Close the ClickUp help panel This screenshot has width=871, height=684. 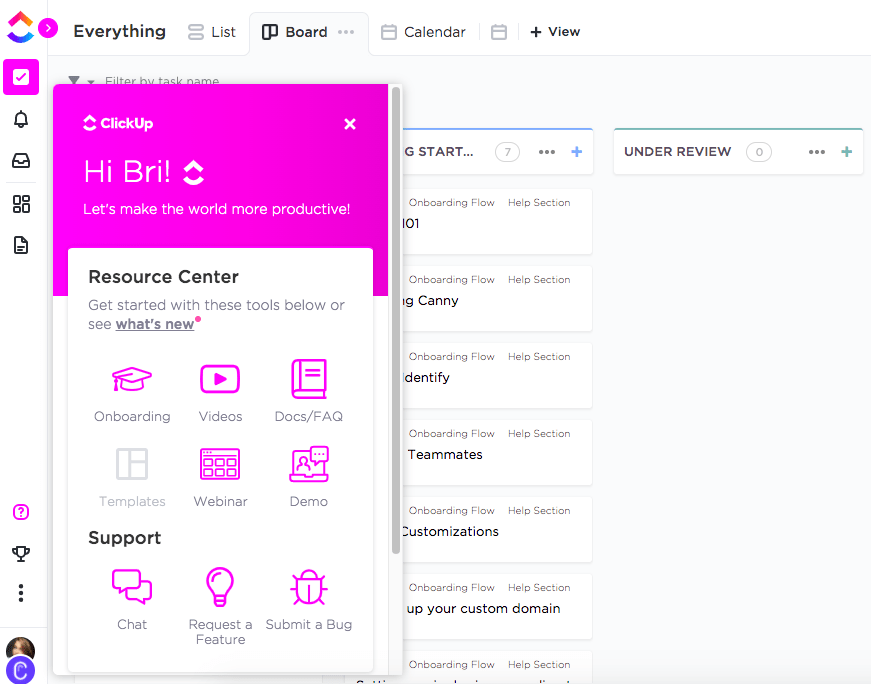pyautogui.click(x=350, y=124)
